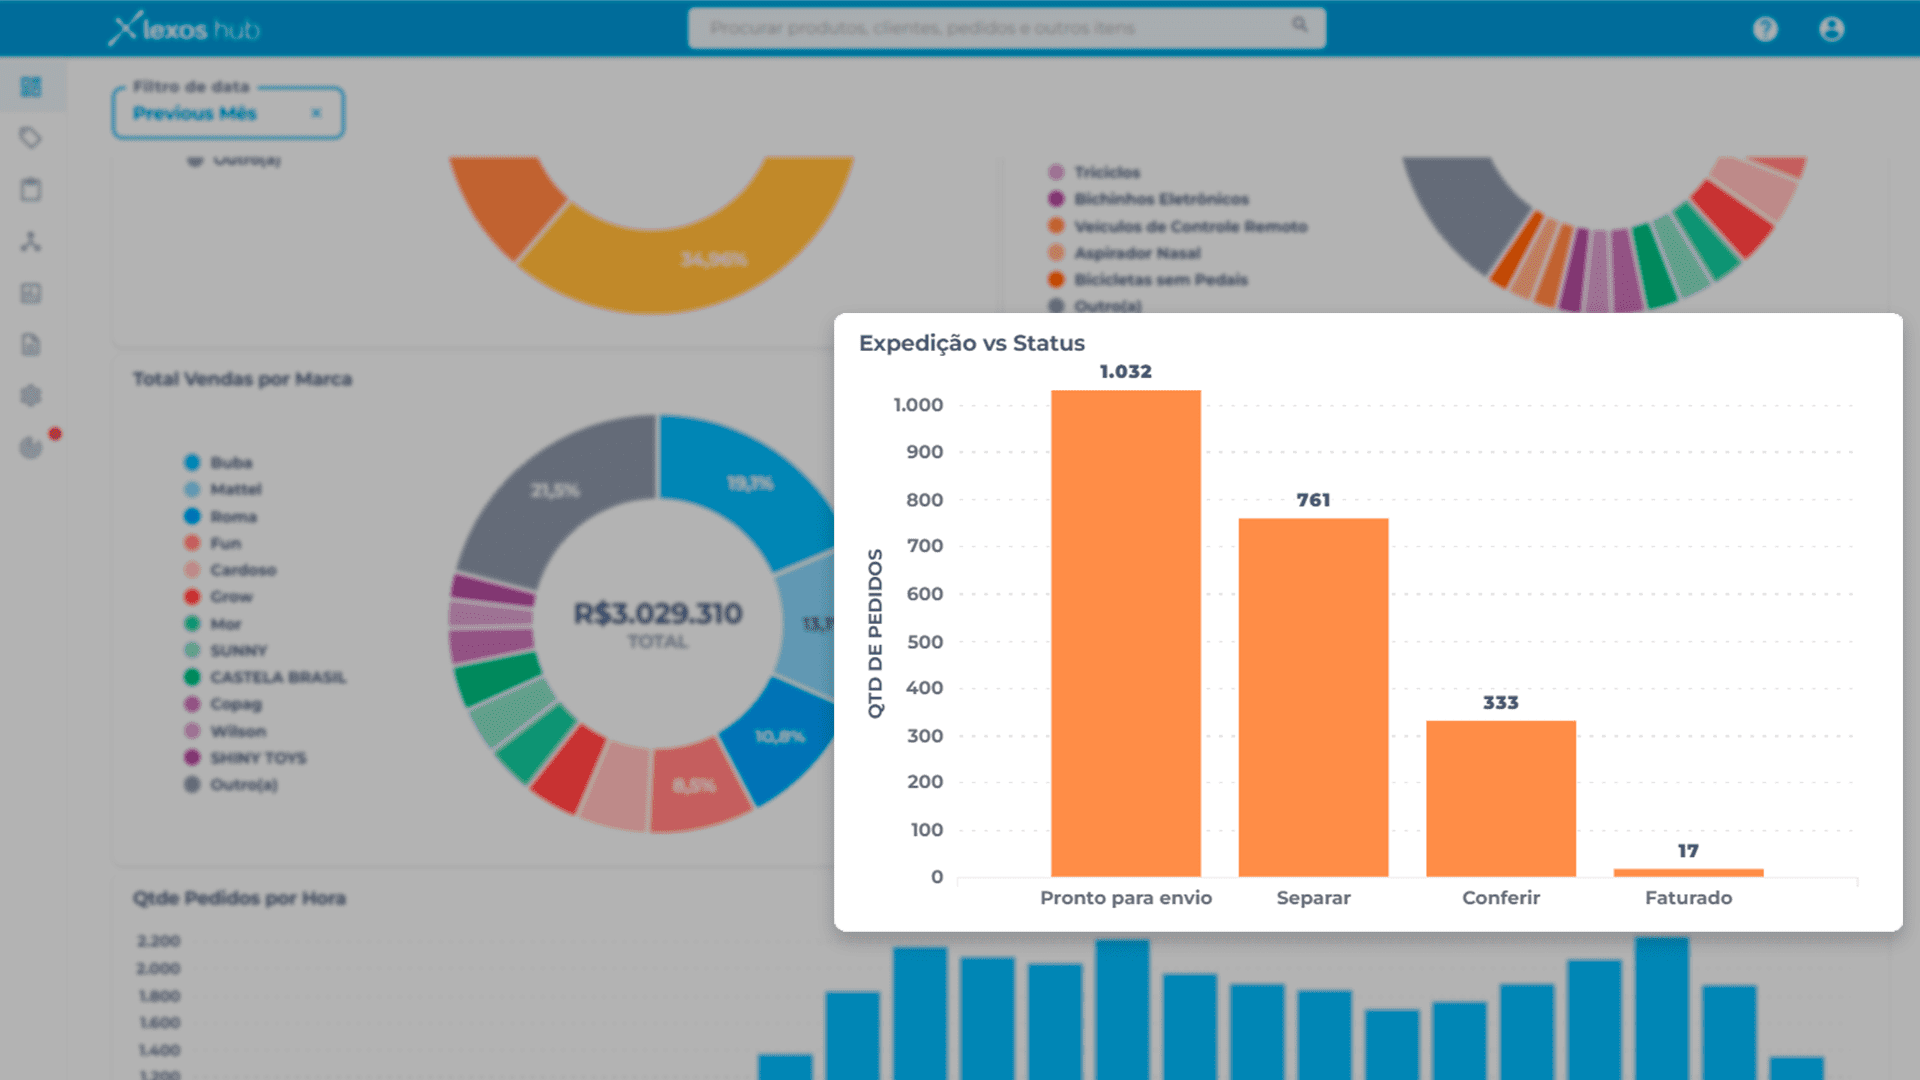The image size is (1920, 1080).
Task: Expand the Filtro de data dropdown
Action: [225, 112]
